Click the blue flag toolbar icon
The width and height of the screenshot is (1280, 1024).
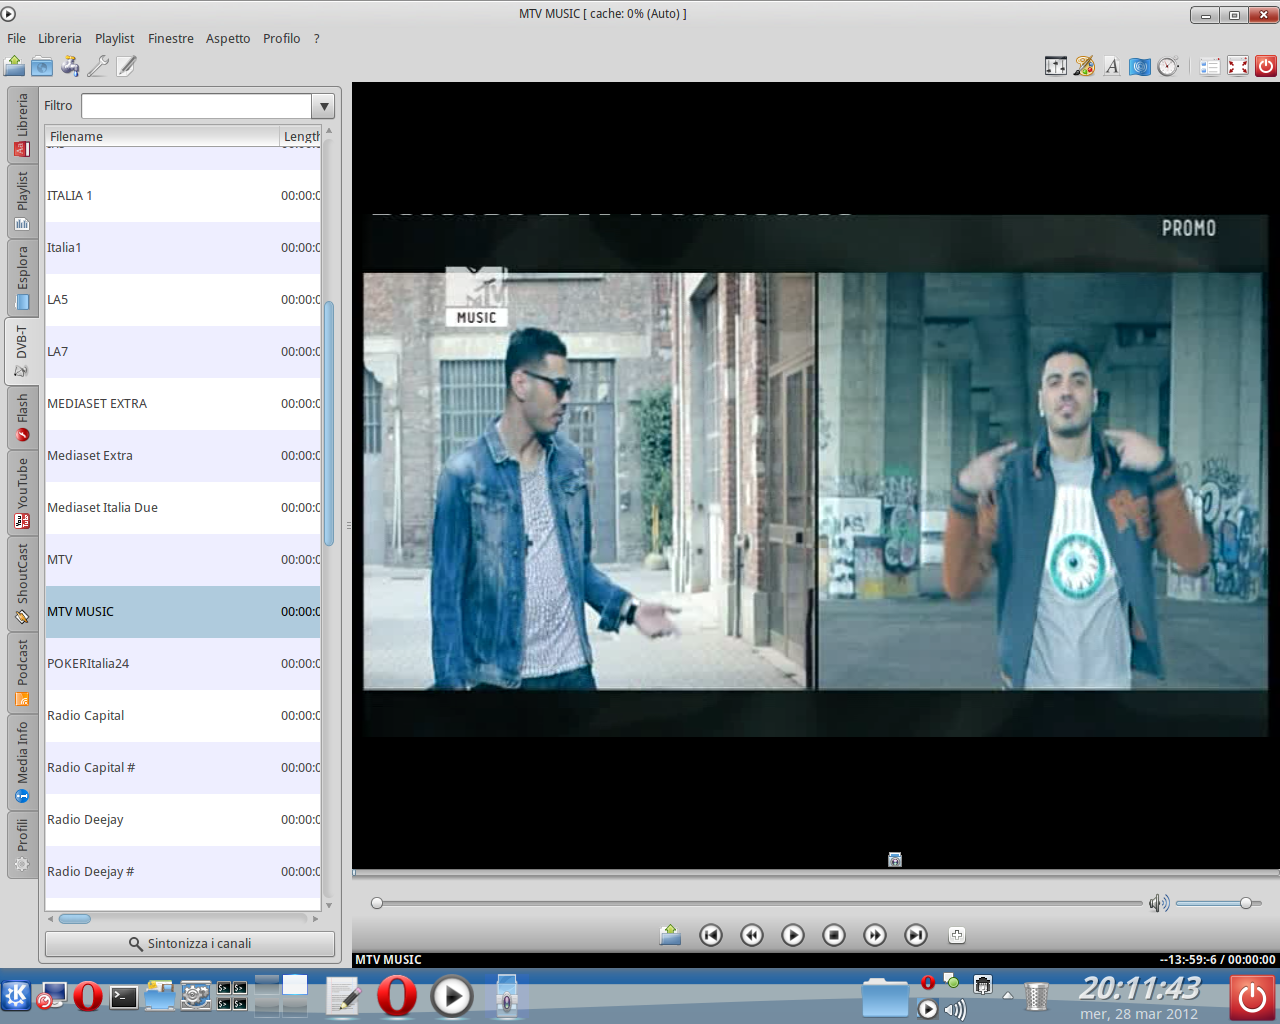click(x=1140, y=66)
